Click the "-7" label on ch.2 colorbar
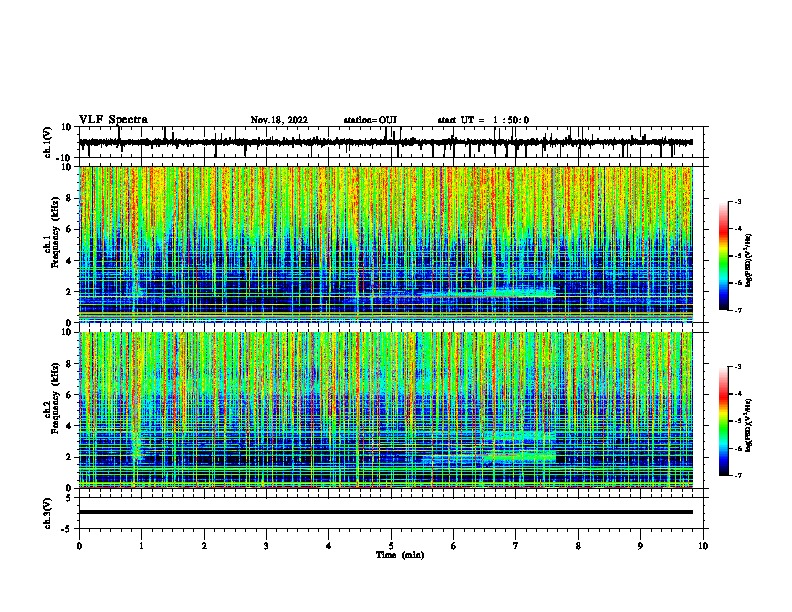This screenshot has height=612, width=792. (x=737, y=476)
